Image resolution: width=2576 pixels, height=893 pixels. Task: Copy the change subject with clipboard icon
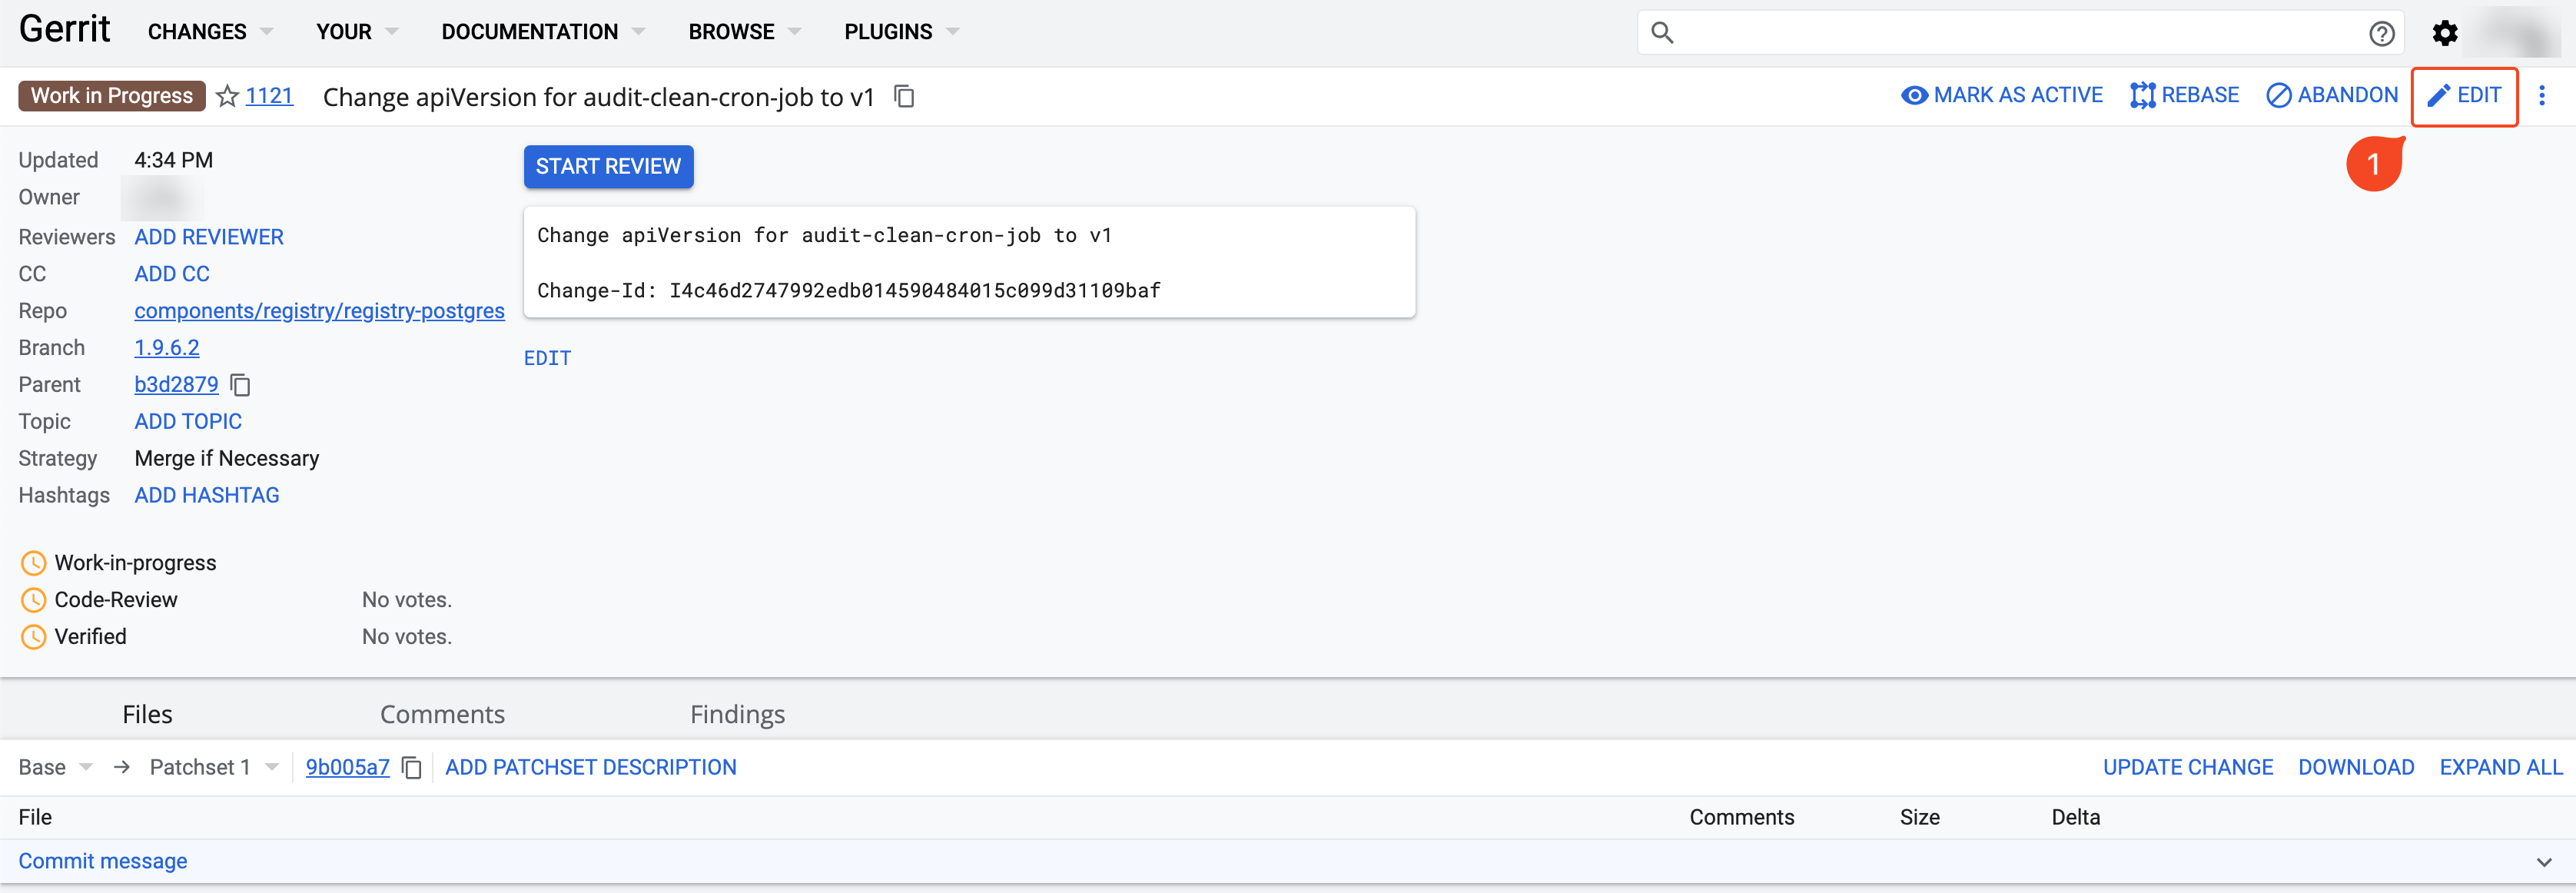[x=904, y=96]
